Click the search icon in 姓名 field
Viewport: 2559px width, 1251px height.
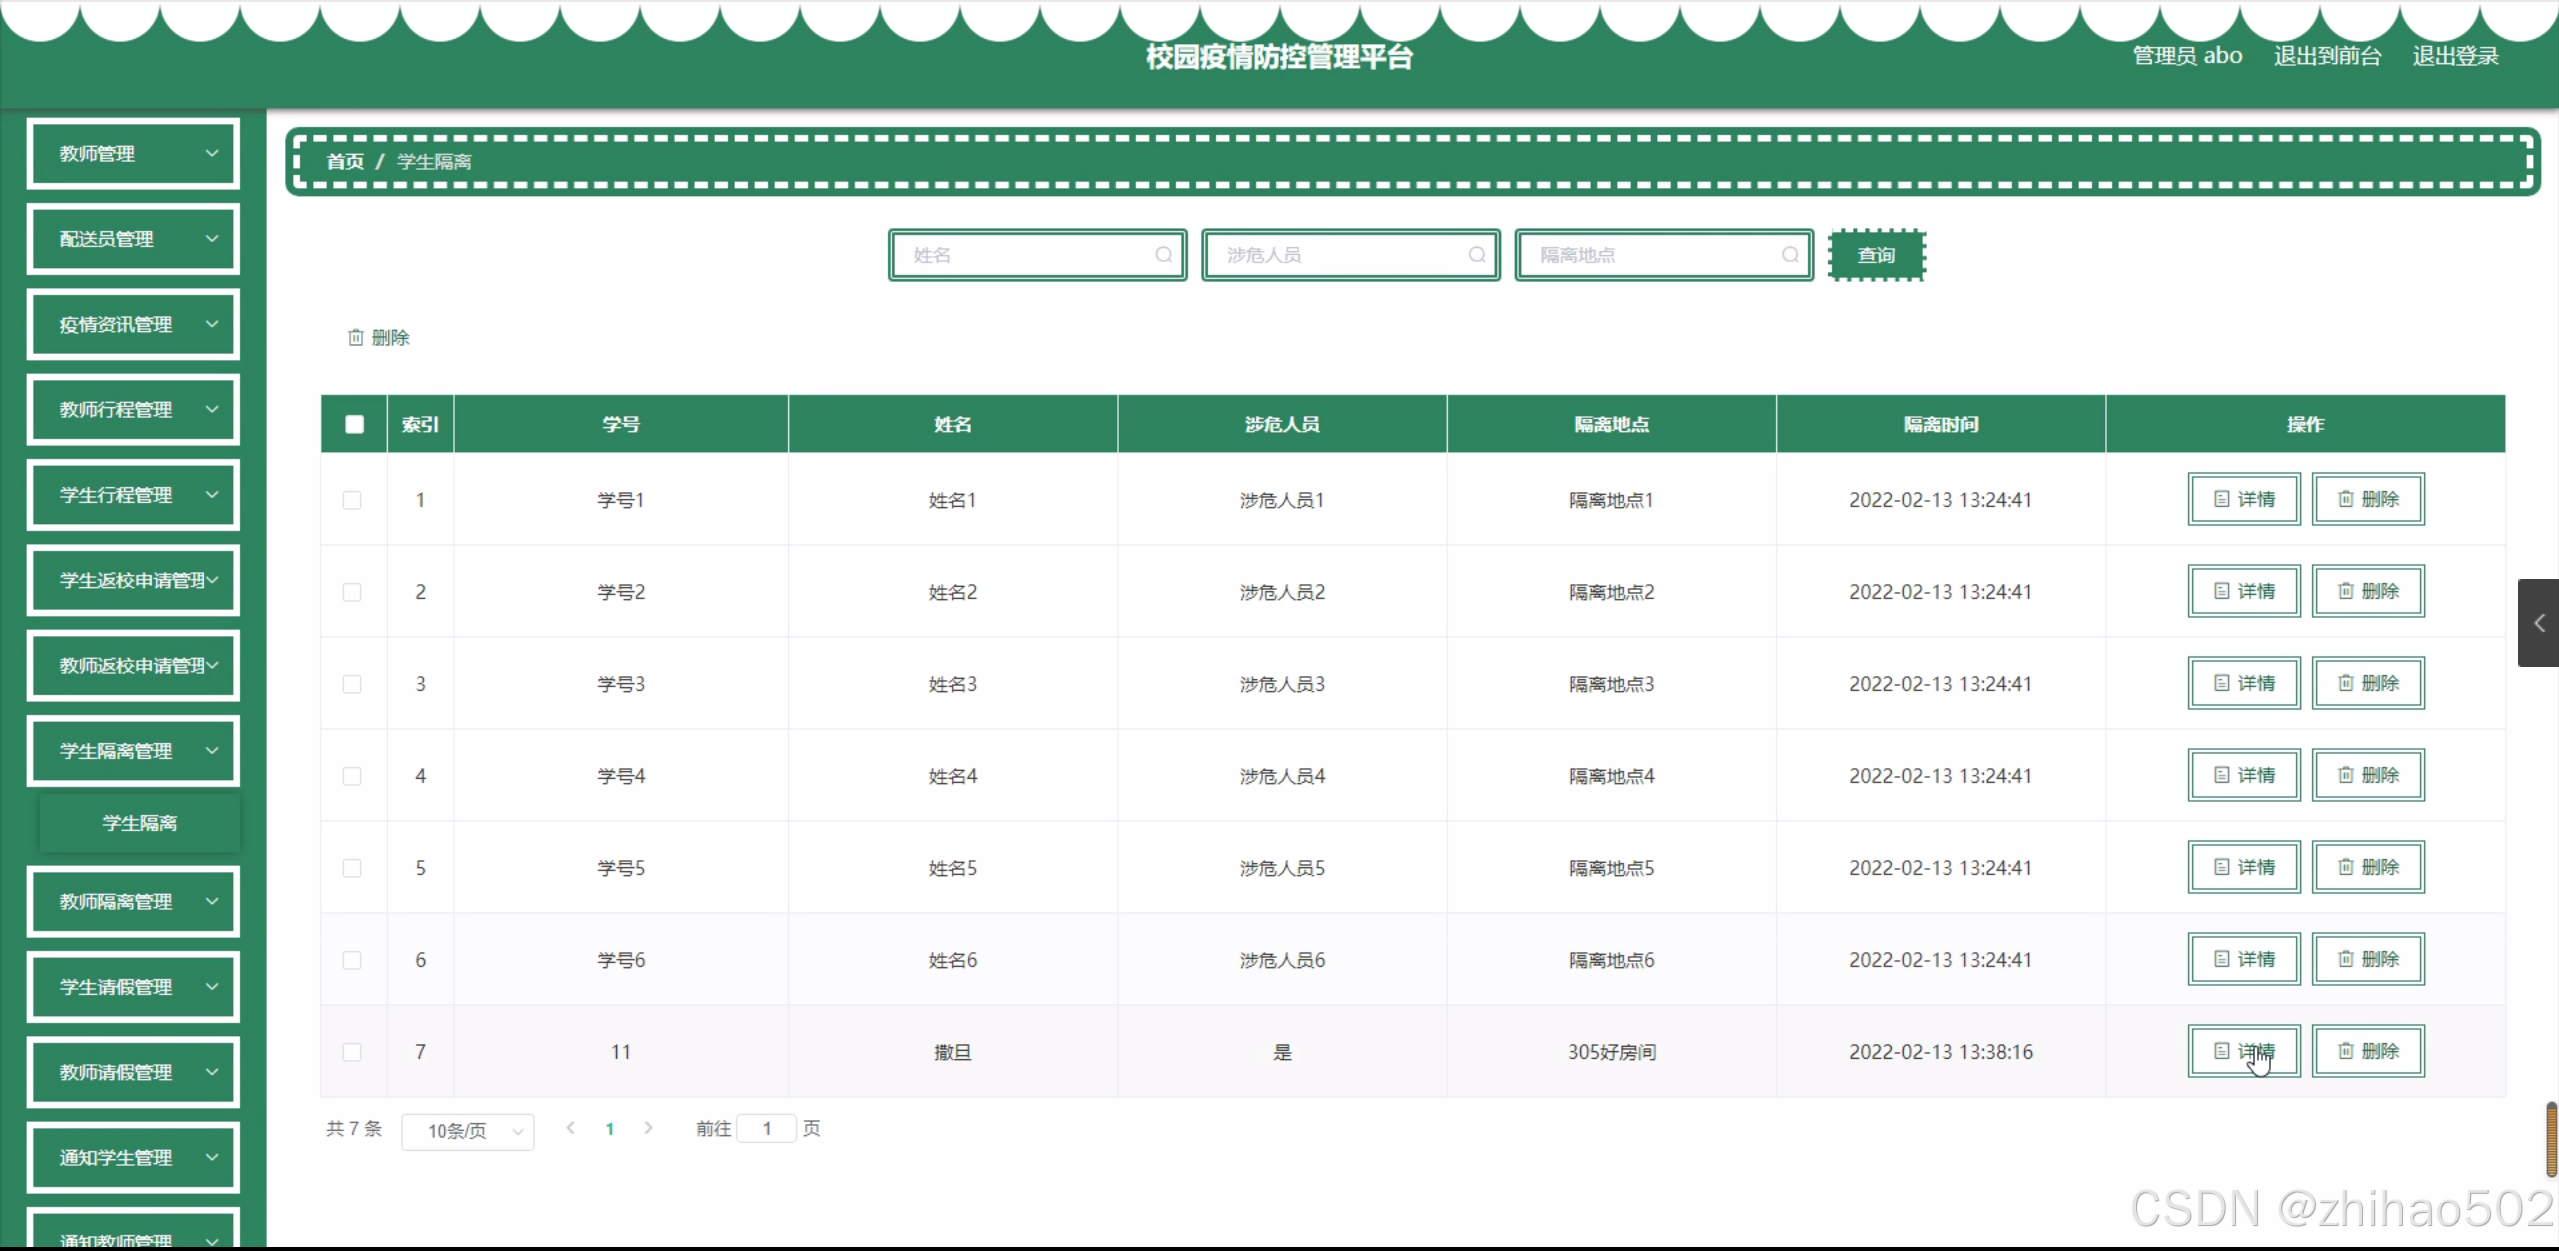pos(1163,255)
